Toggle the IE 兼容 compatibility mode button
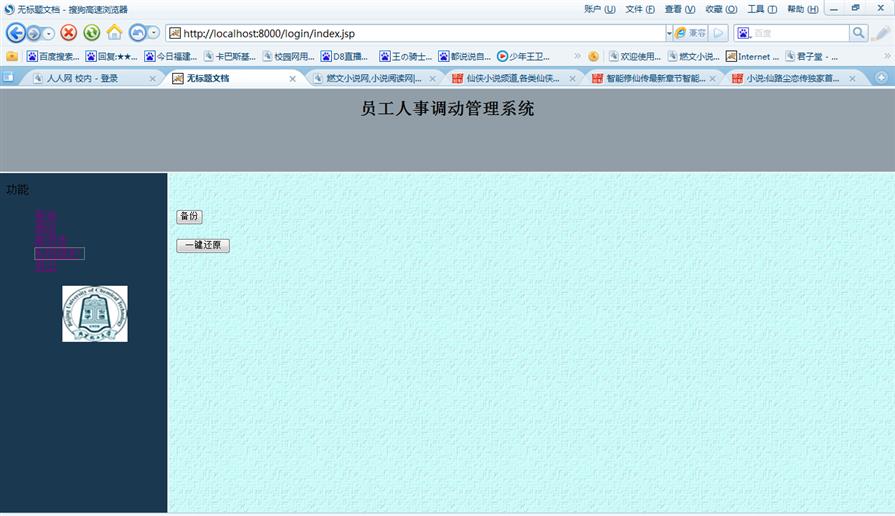Viewport: 895px width, 516px height. point(690,33)
